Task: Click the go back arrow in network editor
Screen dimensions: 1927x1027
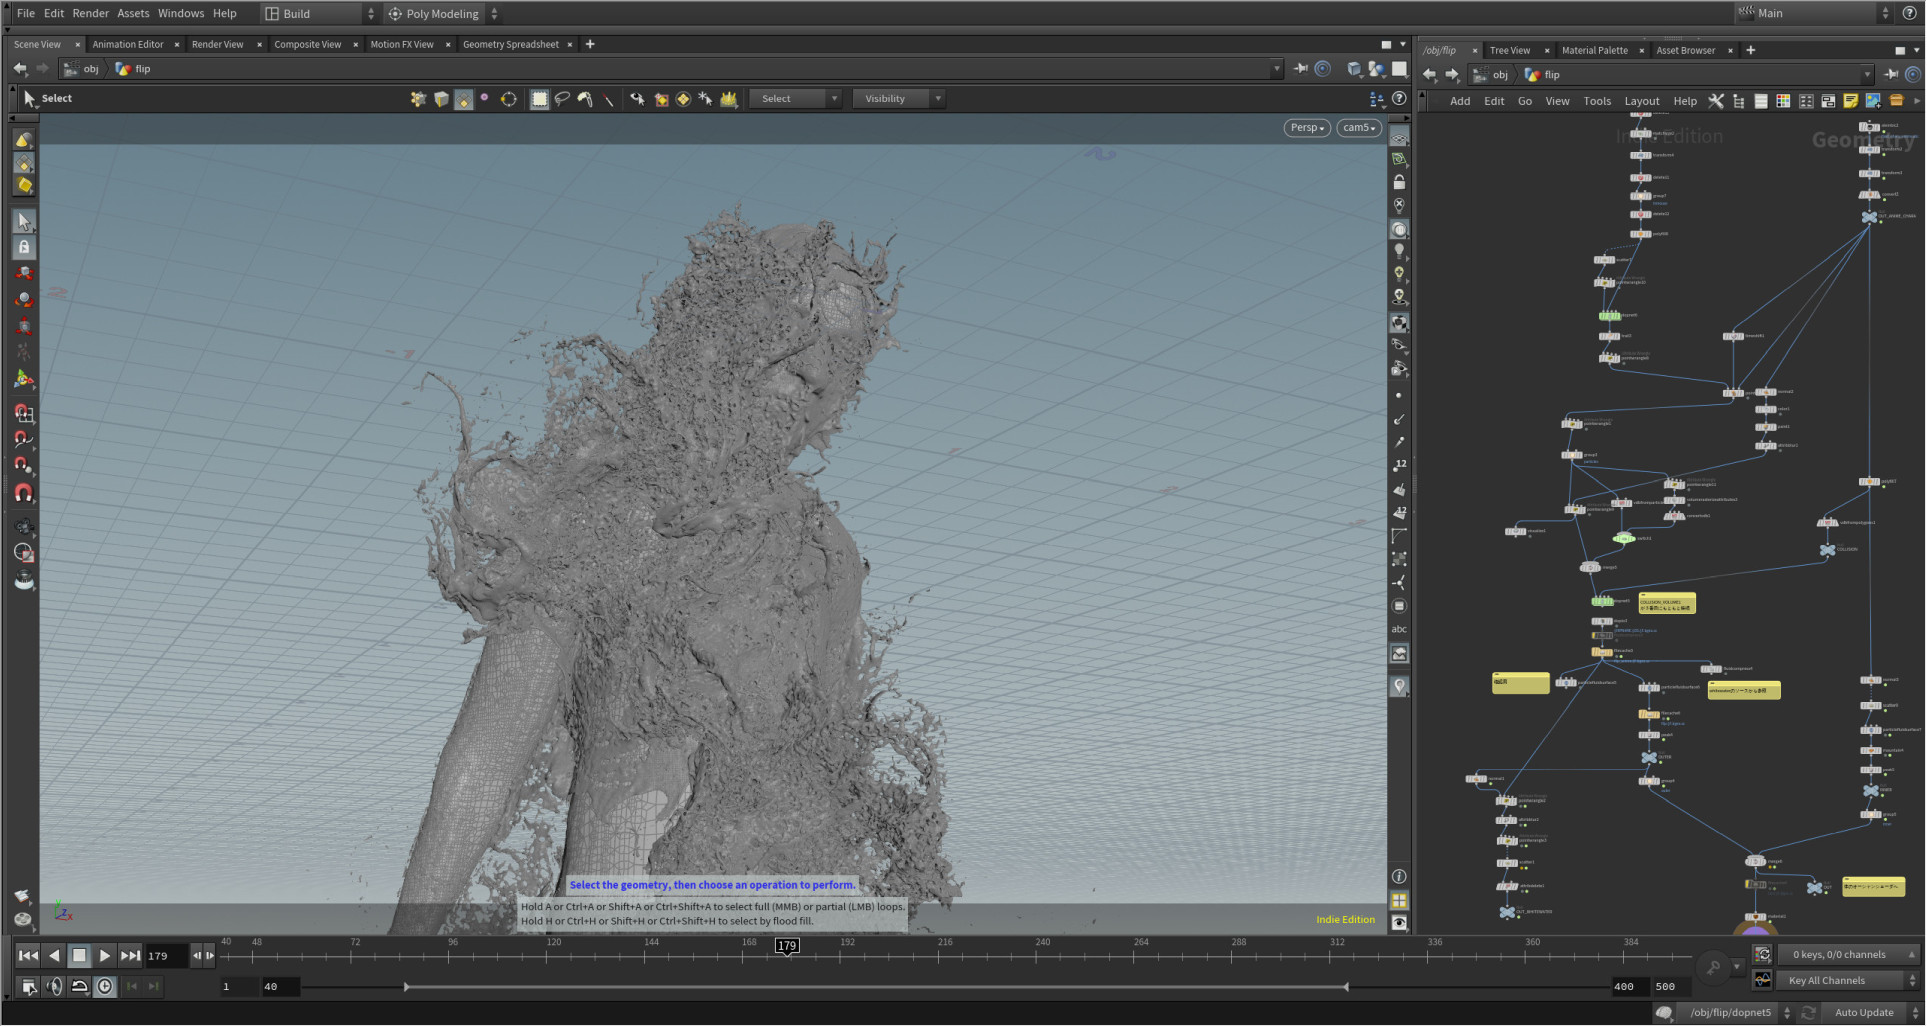Action: [x=1430, y=75]
